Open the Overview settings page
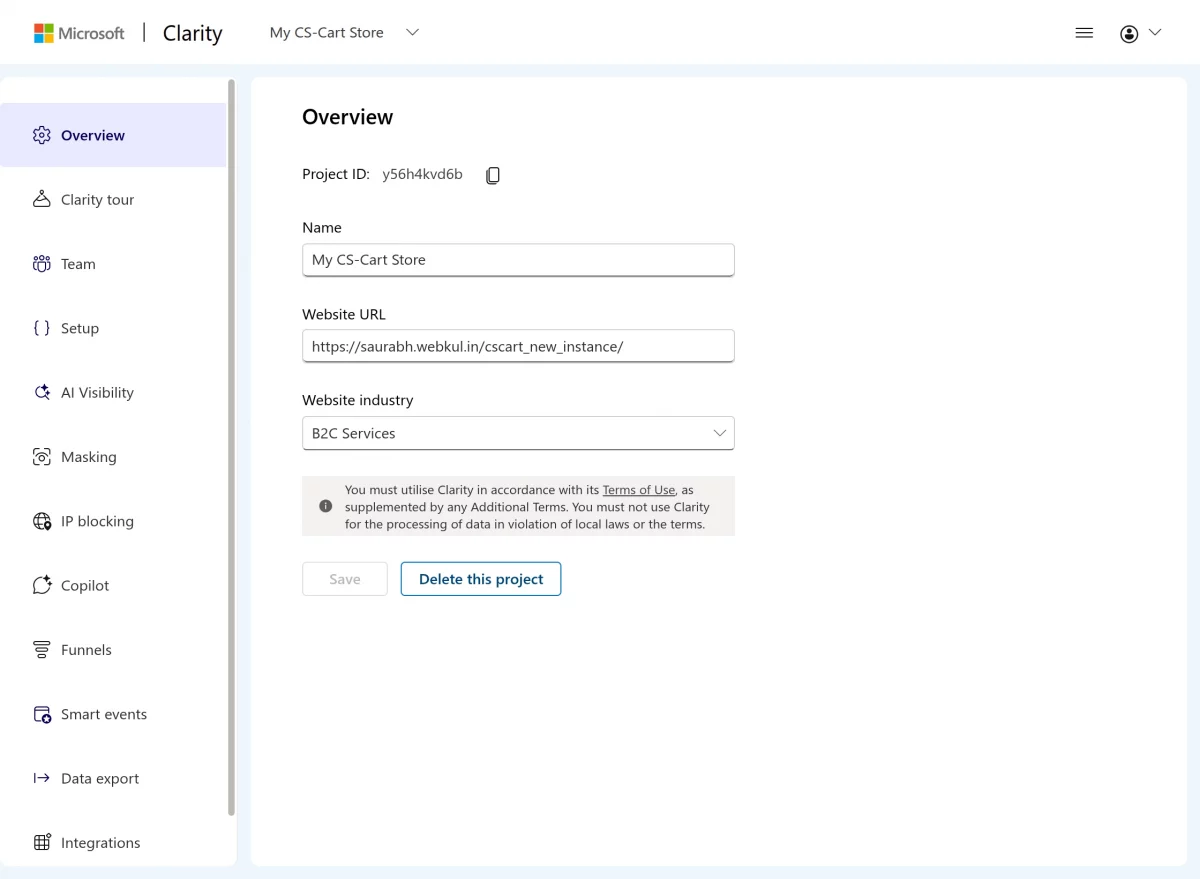 (x=113, y=135)
